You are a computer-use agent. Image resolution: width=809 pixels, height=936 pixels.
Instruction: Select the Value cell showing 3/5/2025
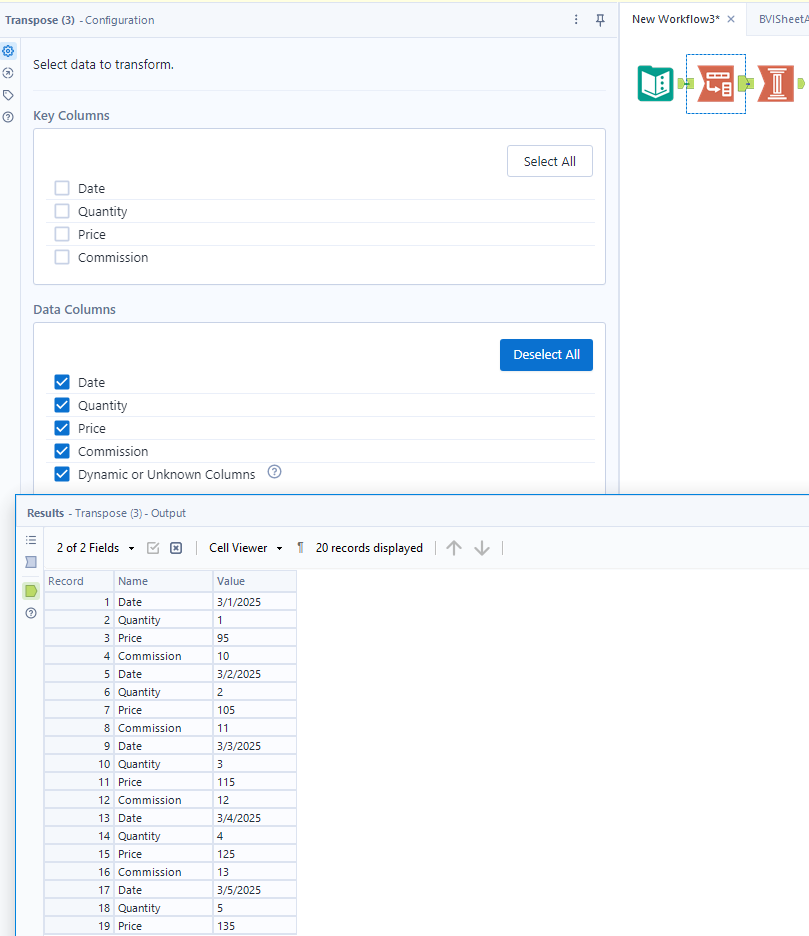pyautogui.click(x=255, y=890)
